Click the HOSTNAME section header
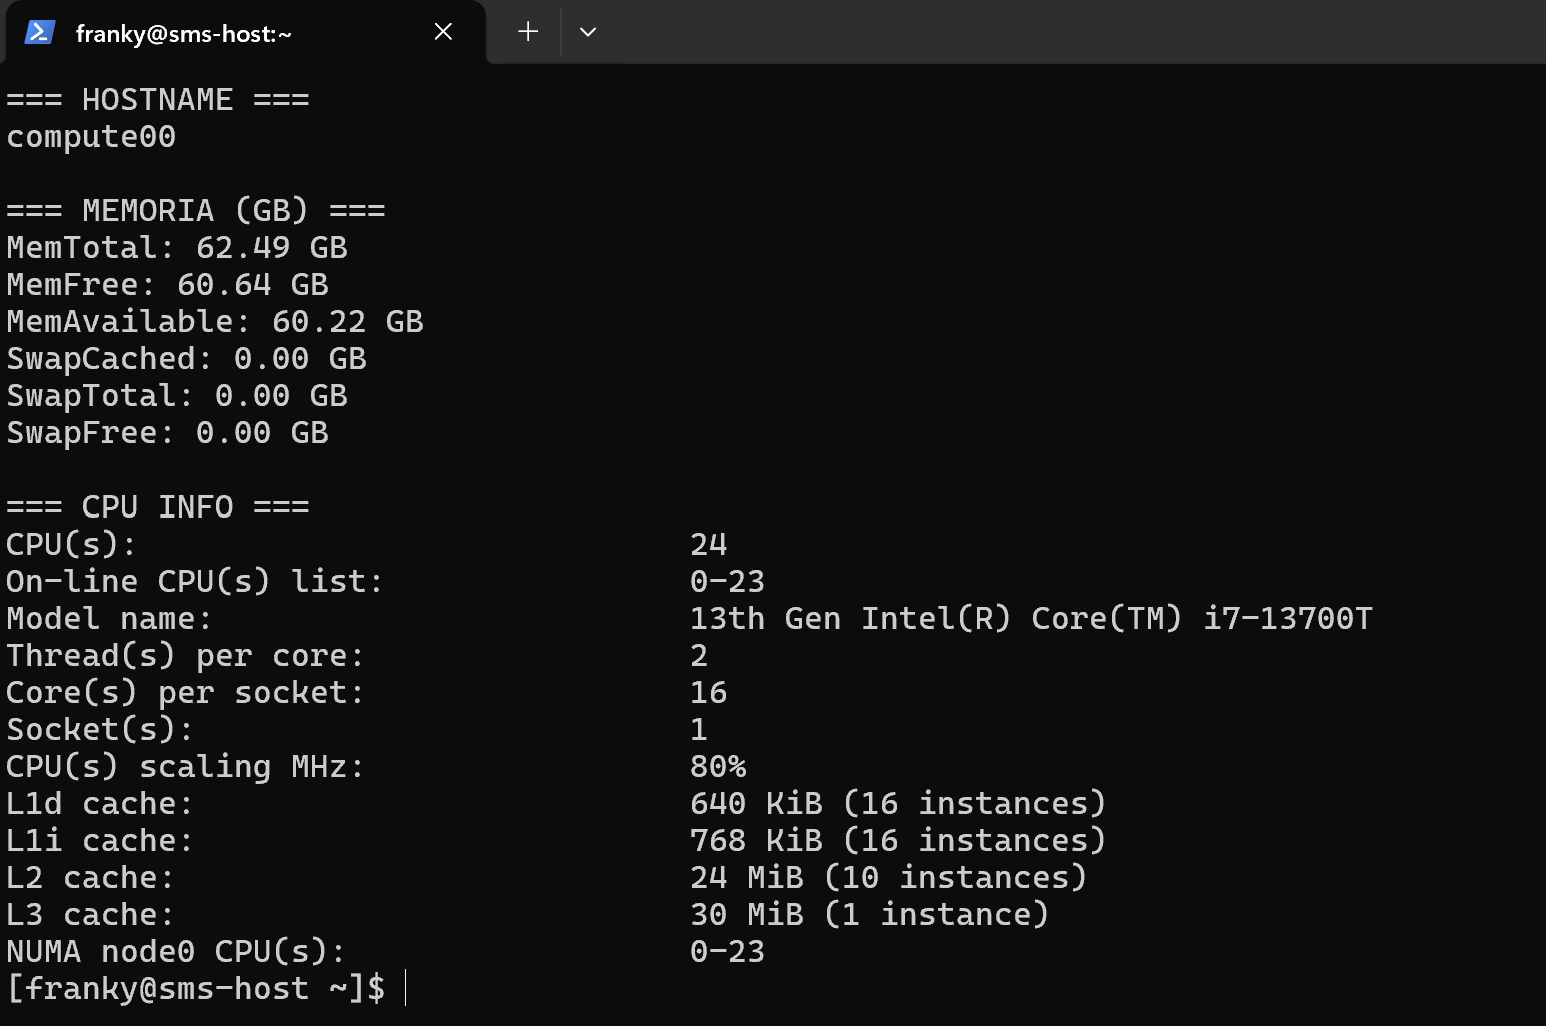Image resolution: width=1546 pixels, height=1026 pixels. [x=158, y=100]
